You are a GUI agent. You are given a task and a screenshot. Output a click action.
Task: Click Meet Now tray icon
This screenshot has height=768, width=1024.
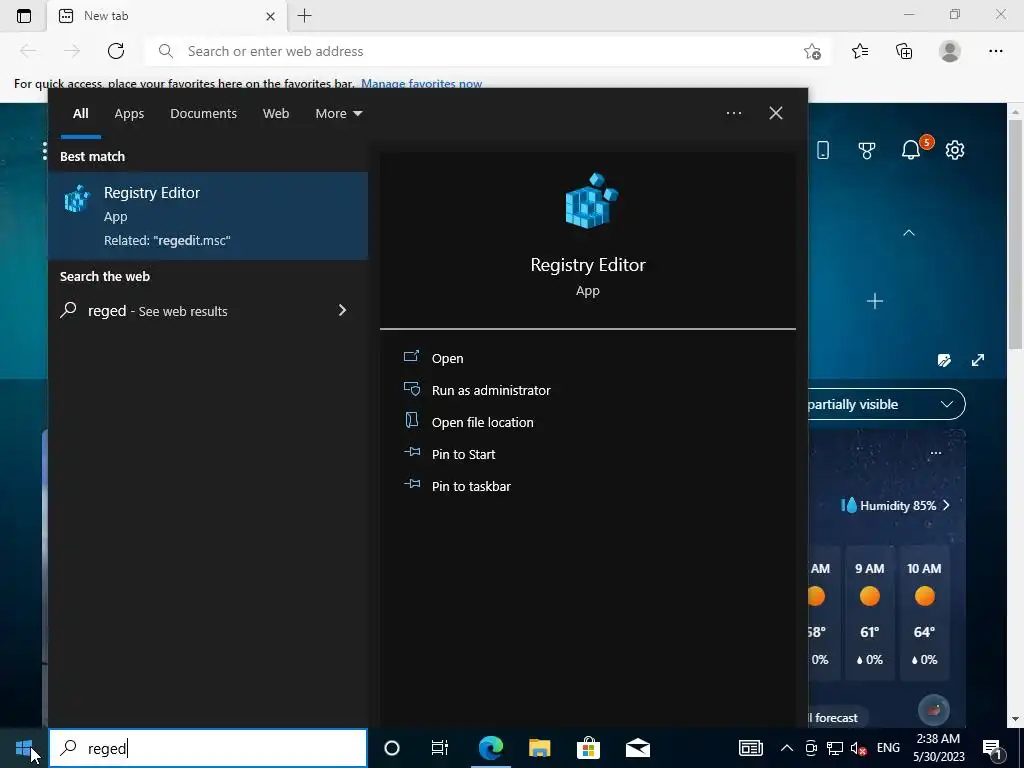coord(811,748)
